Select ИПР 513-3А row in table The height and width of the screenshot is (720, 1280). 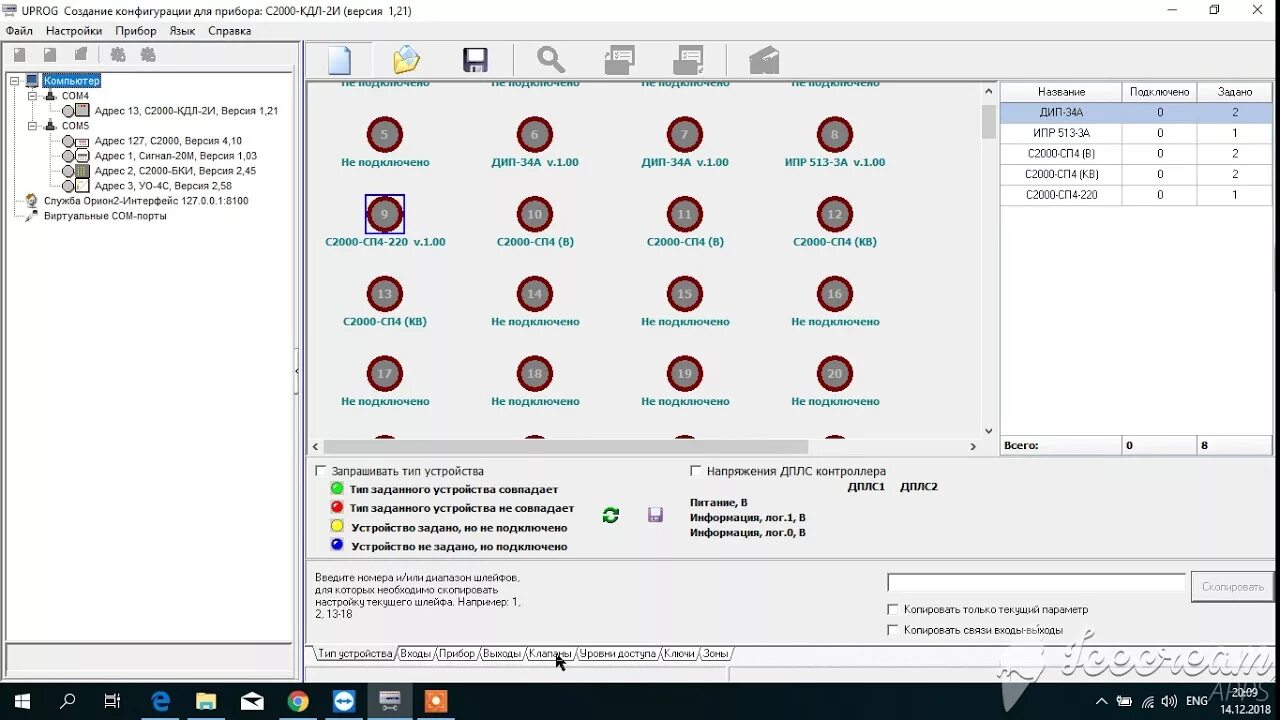(1137, 133)
